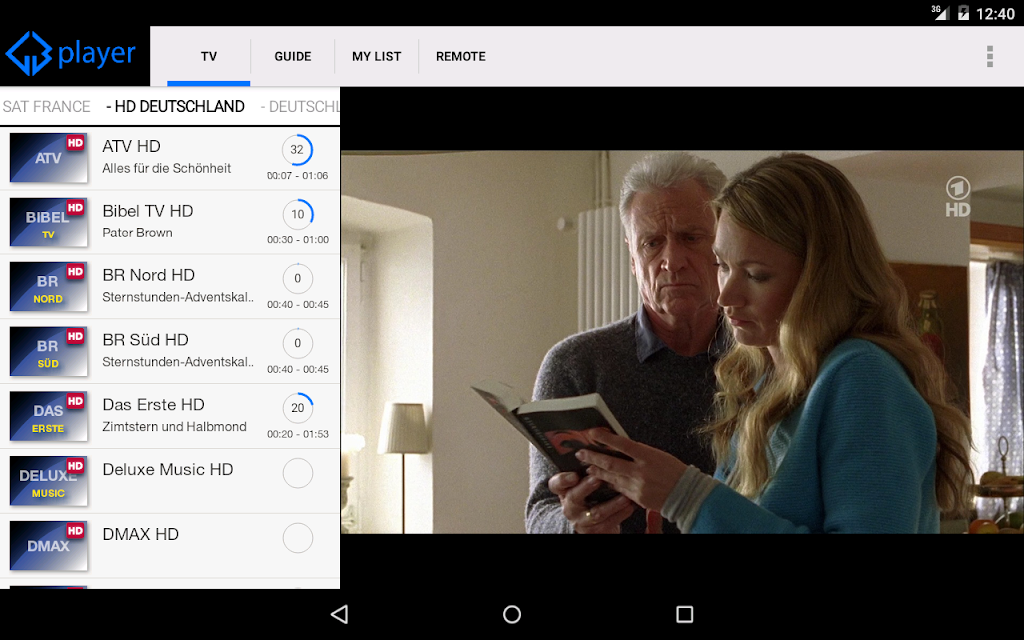Select the BR Süd HD channel logo
The height and width of the screenshot is (640, 1024).
(x=48, y=351)
